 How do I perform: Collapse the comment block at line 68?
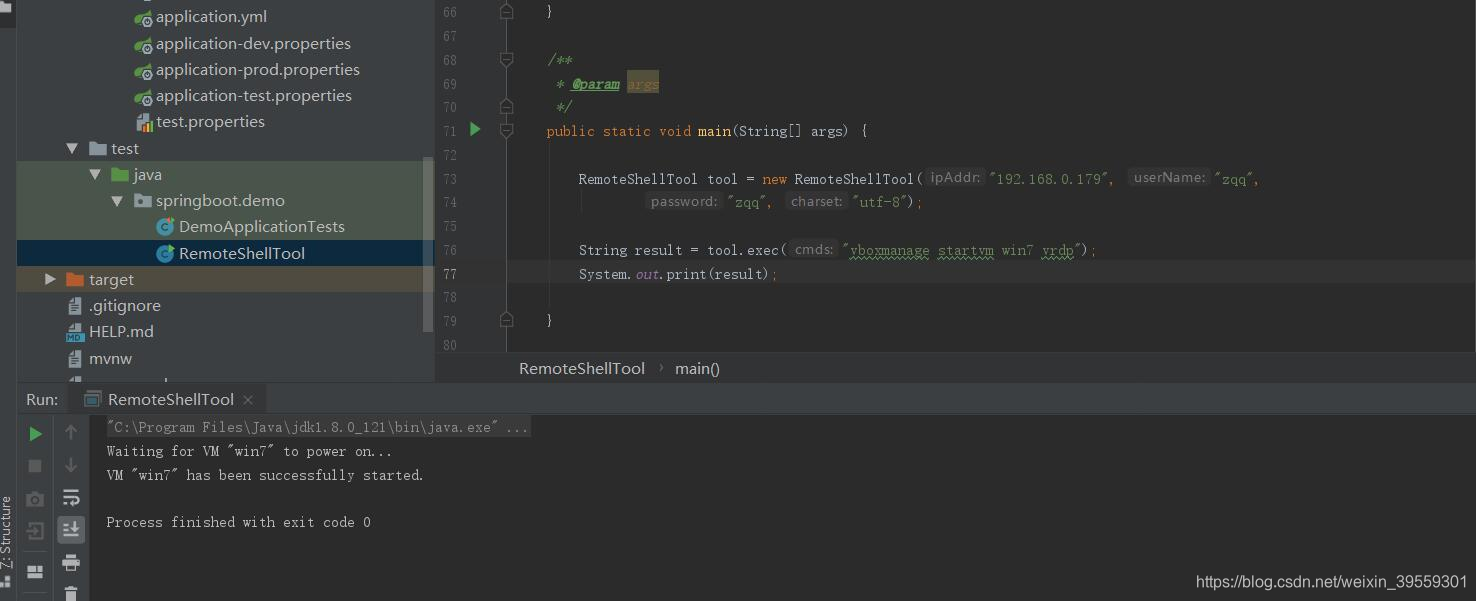pos(506,59)
